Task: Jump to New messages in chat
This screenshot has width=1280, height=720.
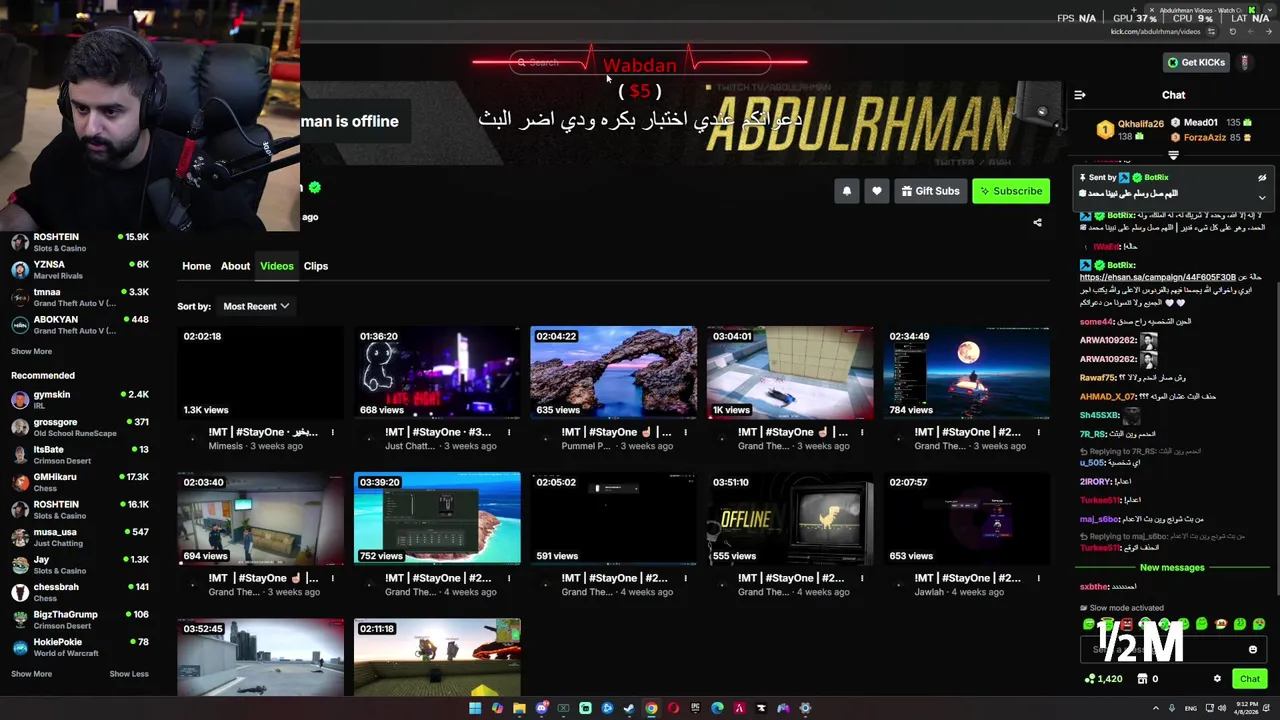Action: [1172, 568]
